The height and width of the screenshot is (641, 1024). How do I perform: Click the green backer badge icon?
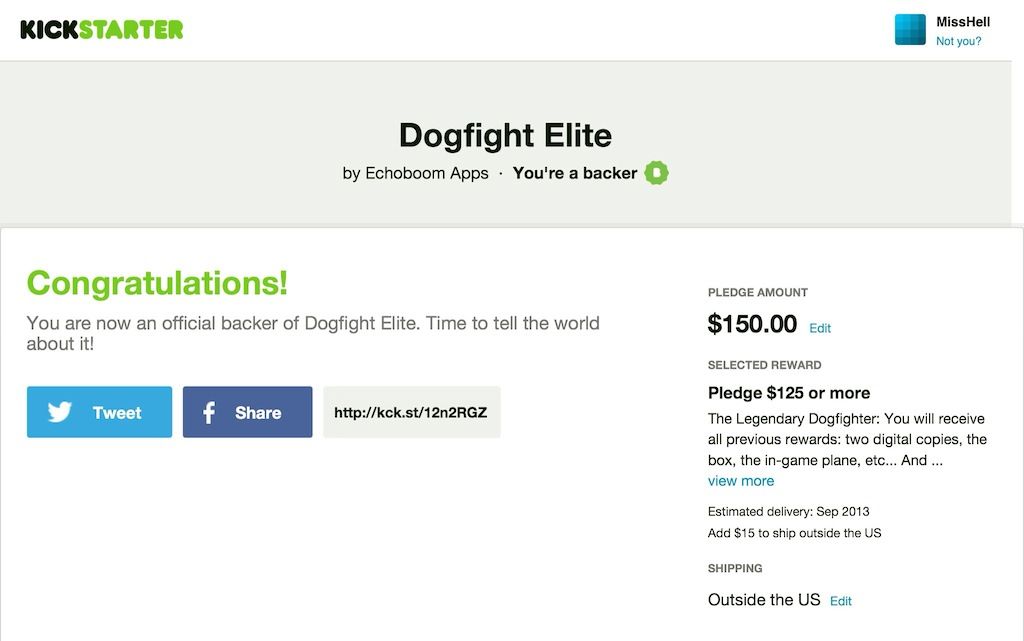[x=656, y=173]
